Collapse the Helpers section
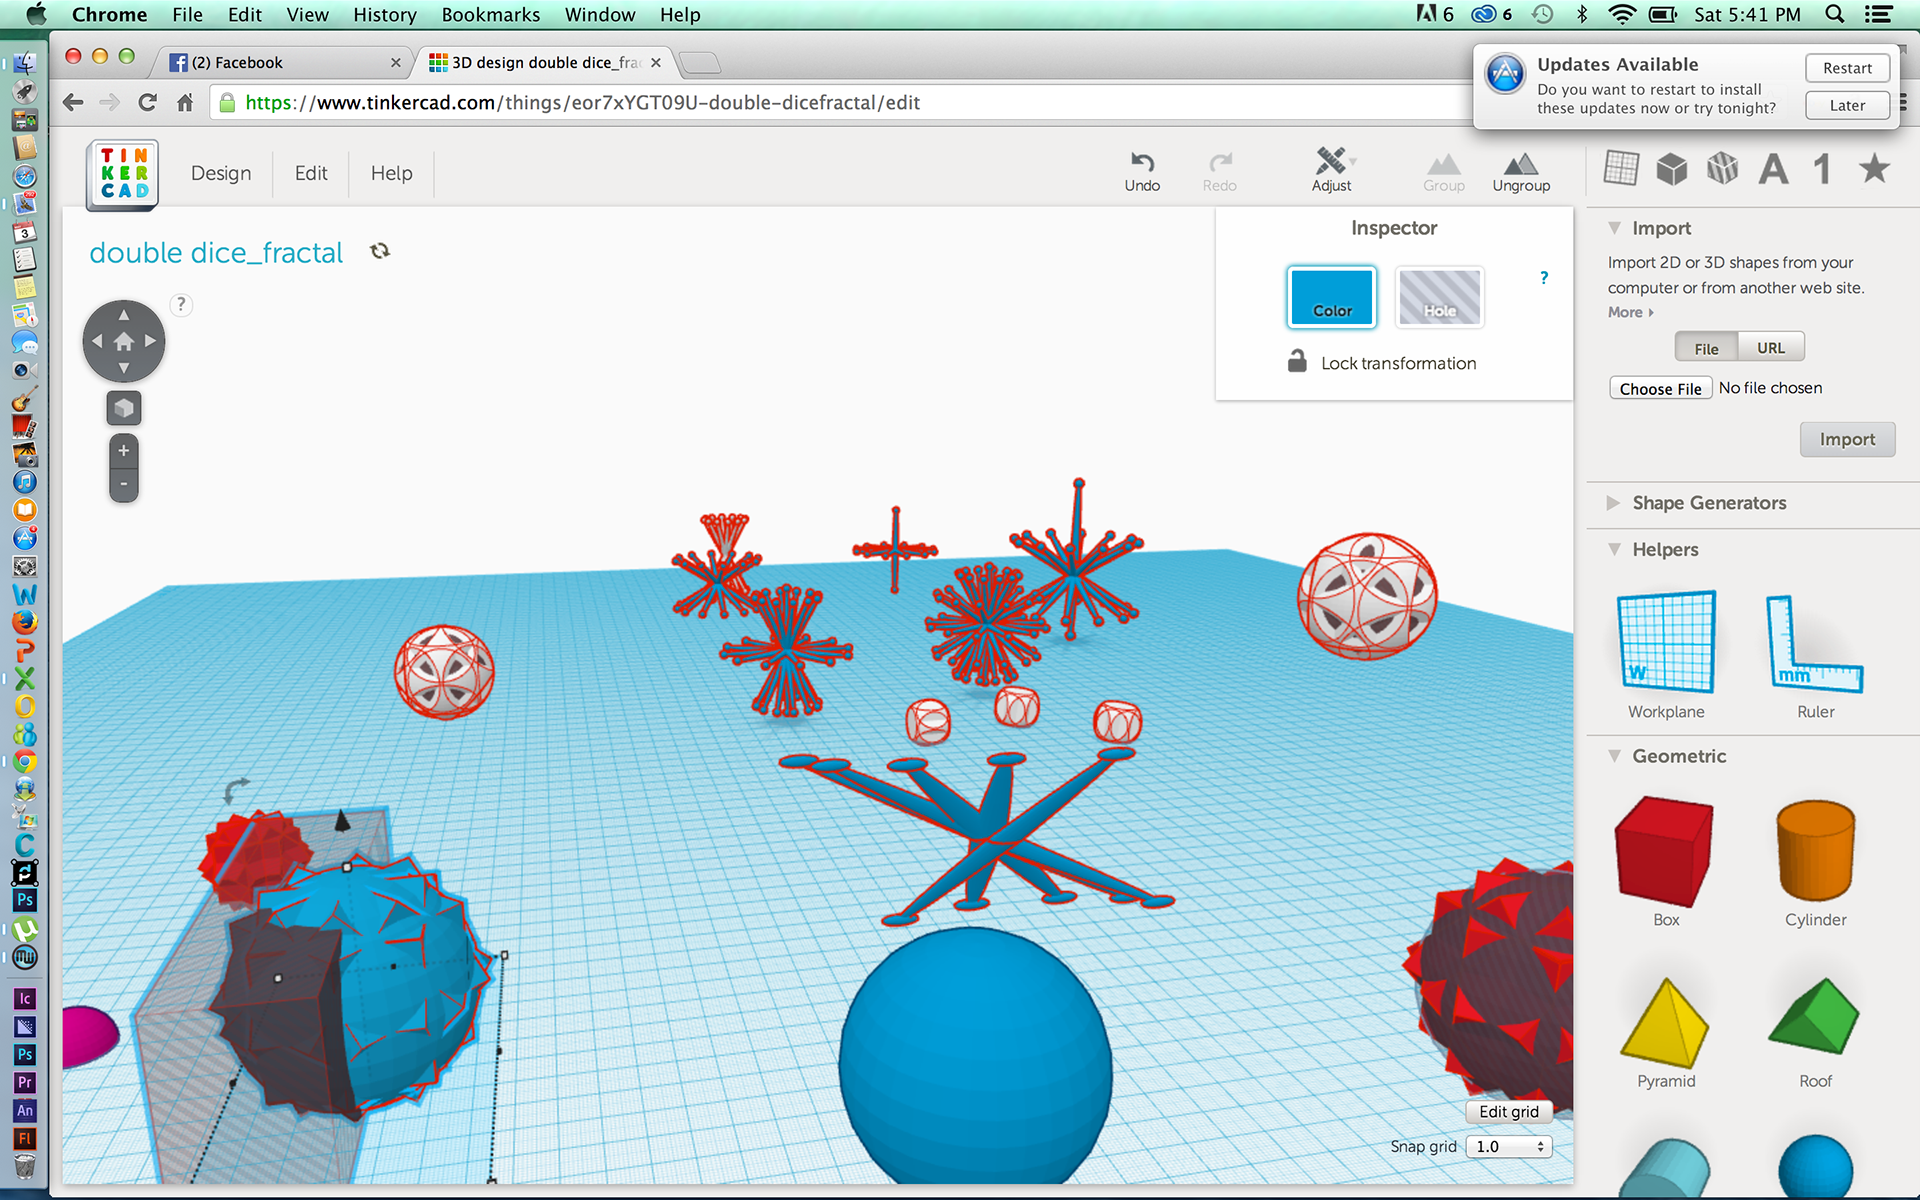 click(x=1614, y=549)
